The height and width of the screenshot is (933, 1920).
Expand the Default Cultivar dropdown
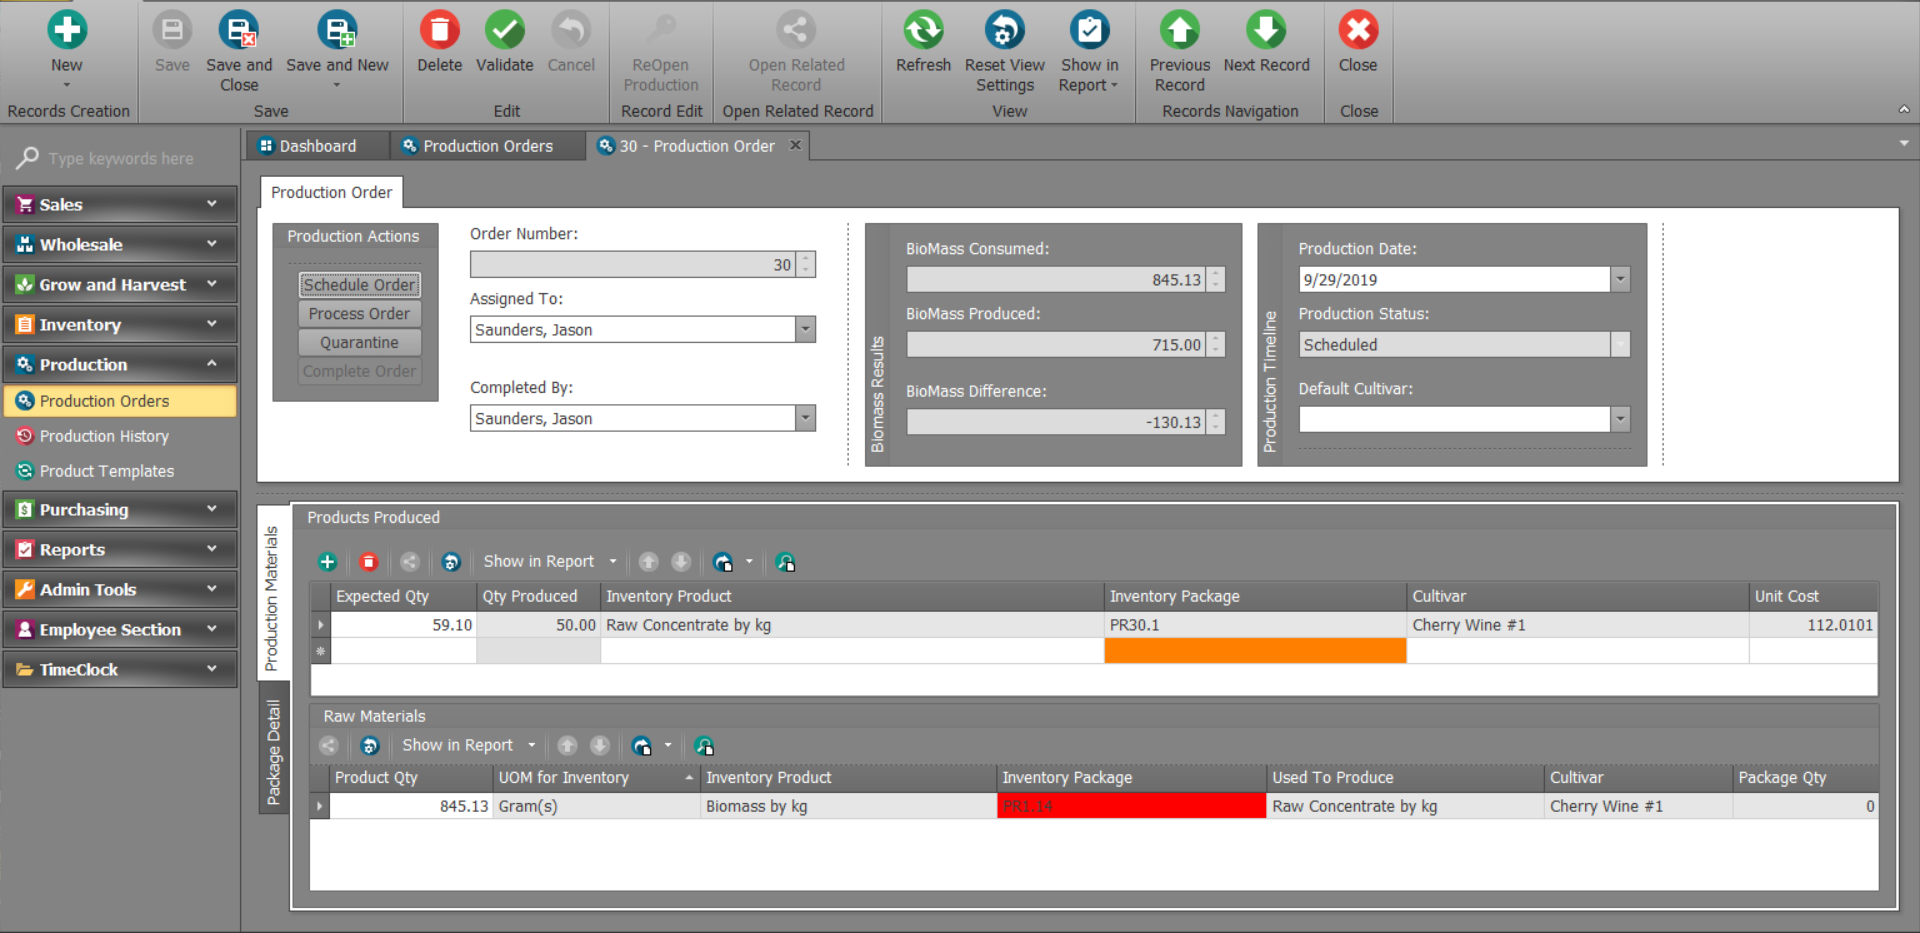point(1620,420)
